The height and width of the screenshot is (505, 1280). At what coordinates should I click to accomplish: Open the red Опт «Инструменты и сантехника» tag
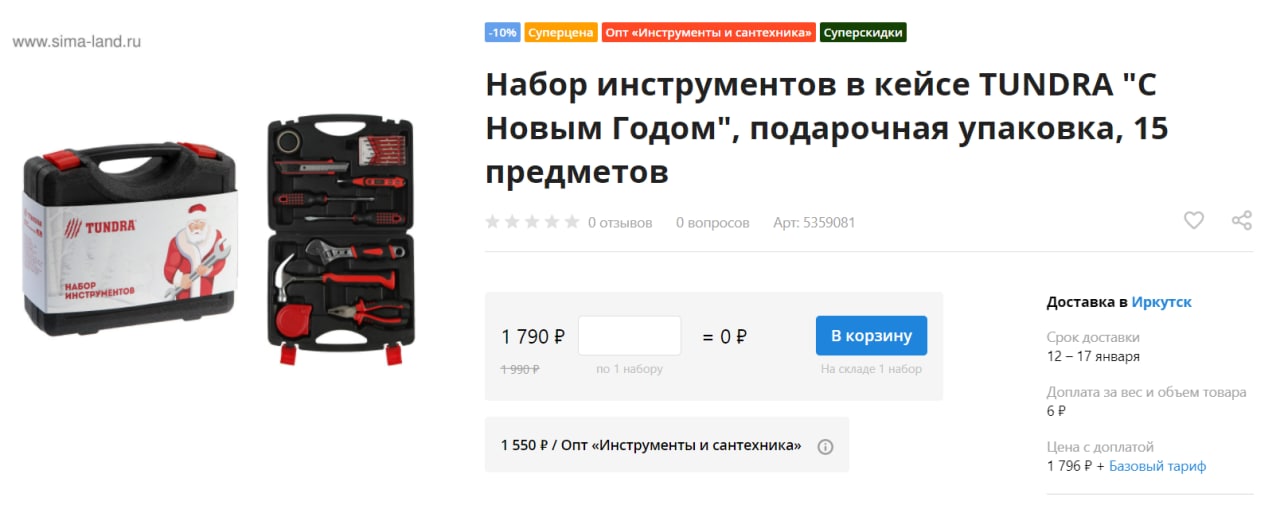(x=708, y=32)
